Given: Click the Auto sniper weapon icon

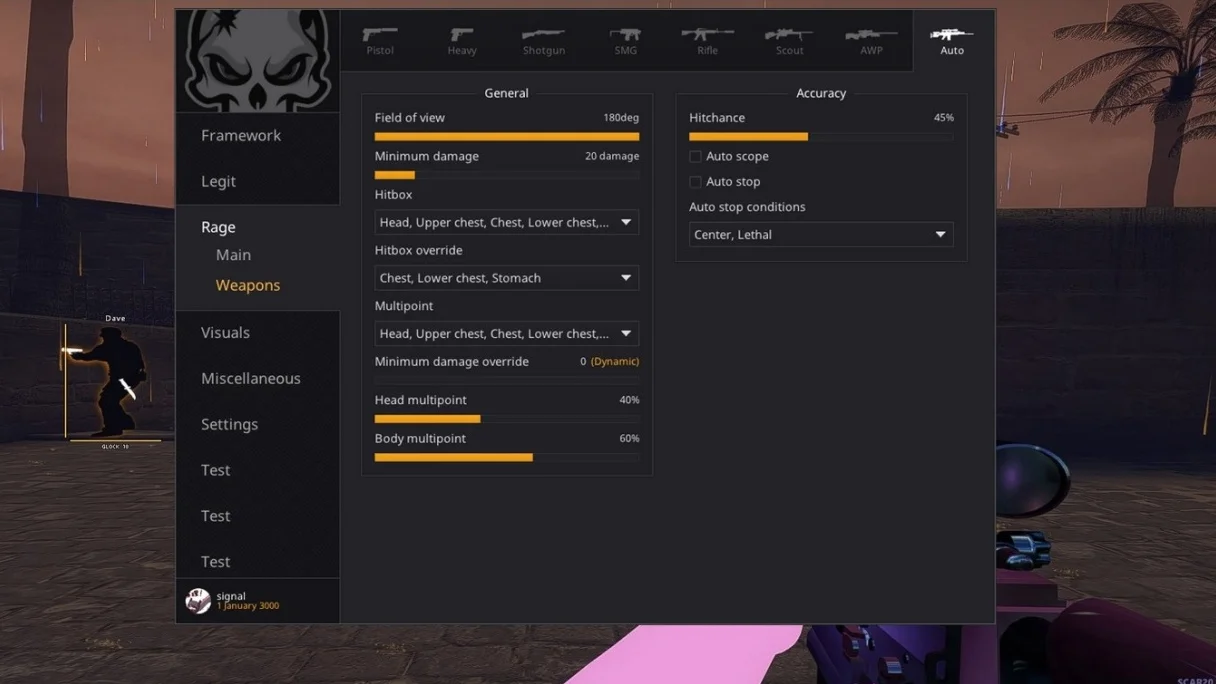Looking at the screenshot, I should coord(952,36).
